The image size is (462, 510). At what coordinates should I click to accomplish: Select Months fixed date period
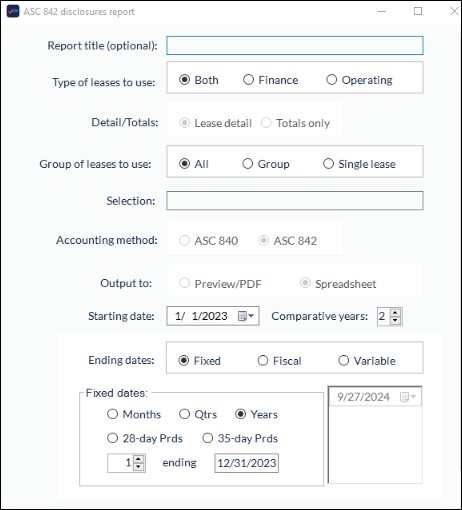tap(134, 414)
